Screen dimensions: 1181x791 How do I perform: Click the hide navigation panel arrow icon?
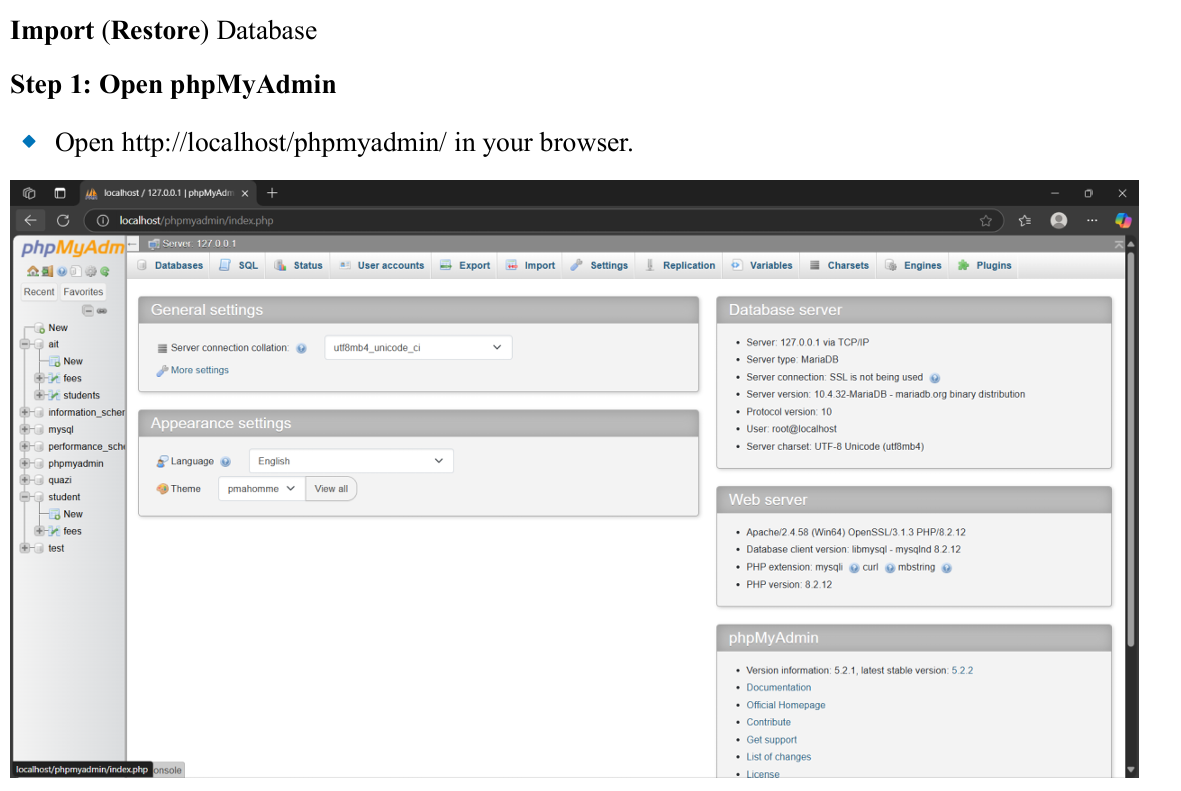[133, 243]
